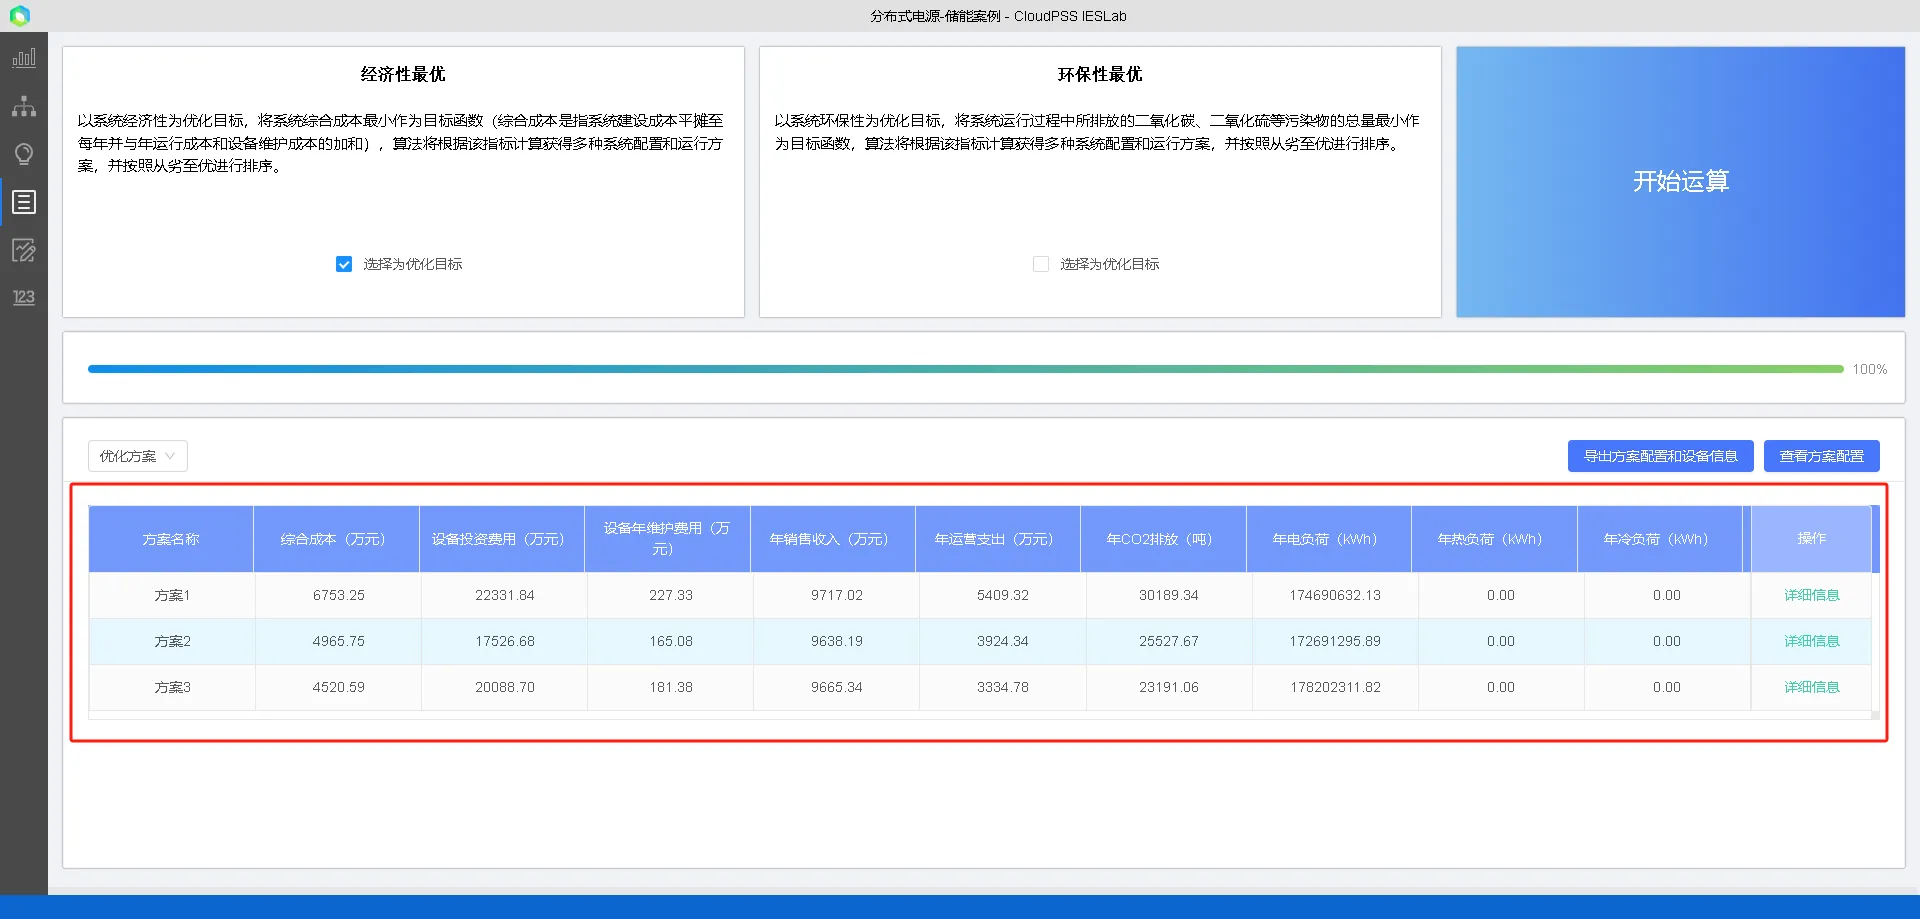The image size is (1920, 919).
Task: Select the 方案1 row name cell
Action: click(x=172, y=595)
